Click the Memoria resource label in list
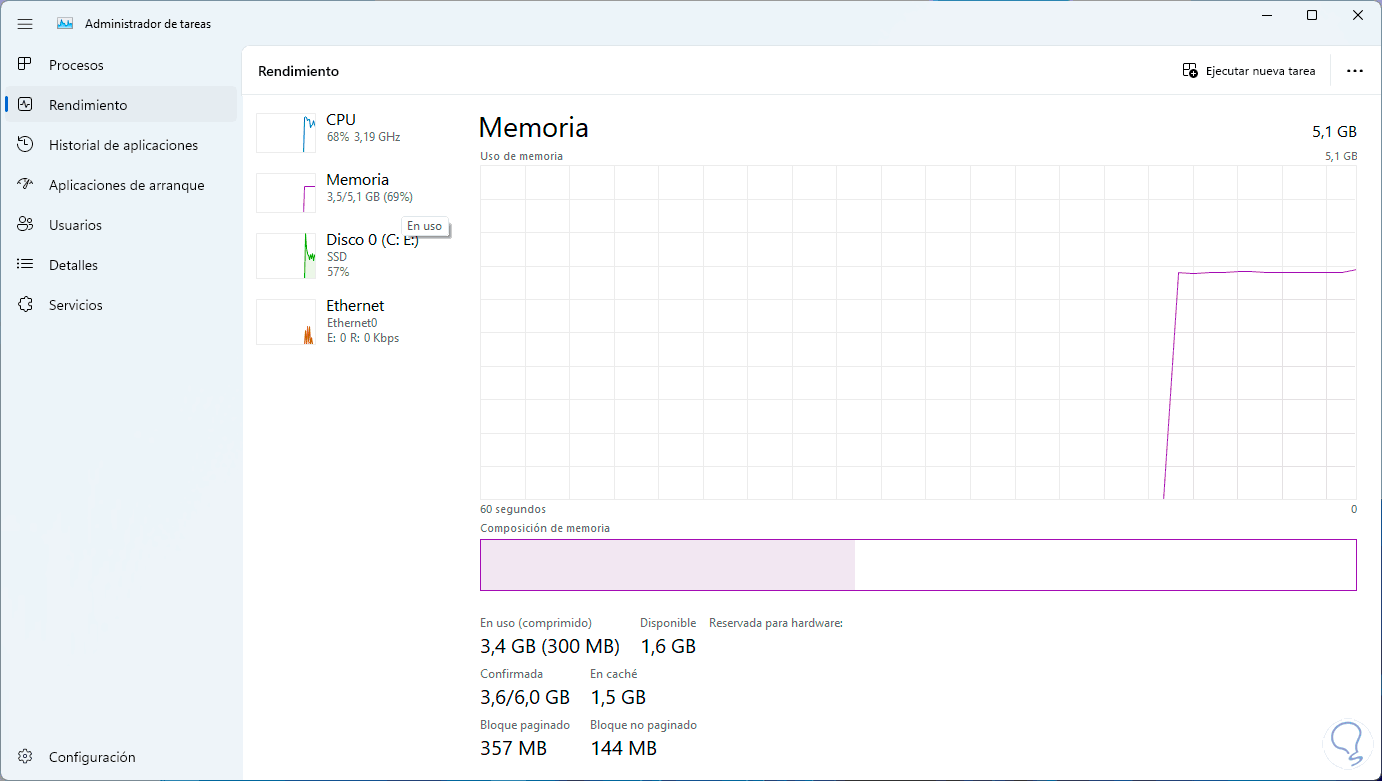The height and width of the screenshot is (781, 1382). [358, 180]
